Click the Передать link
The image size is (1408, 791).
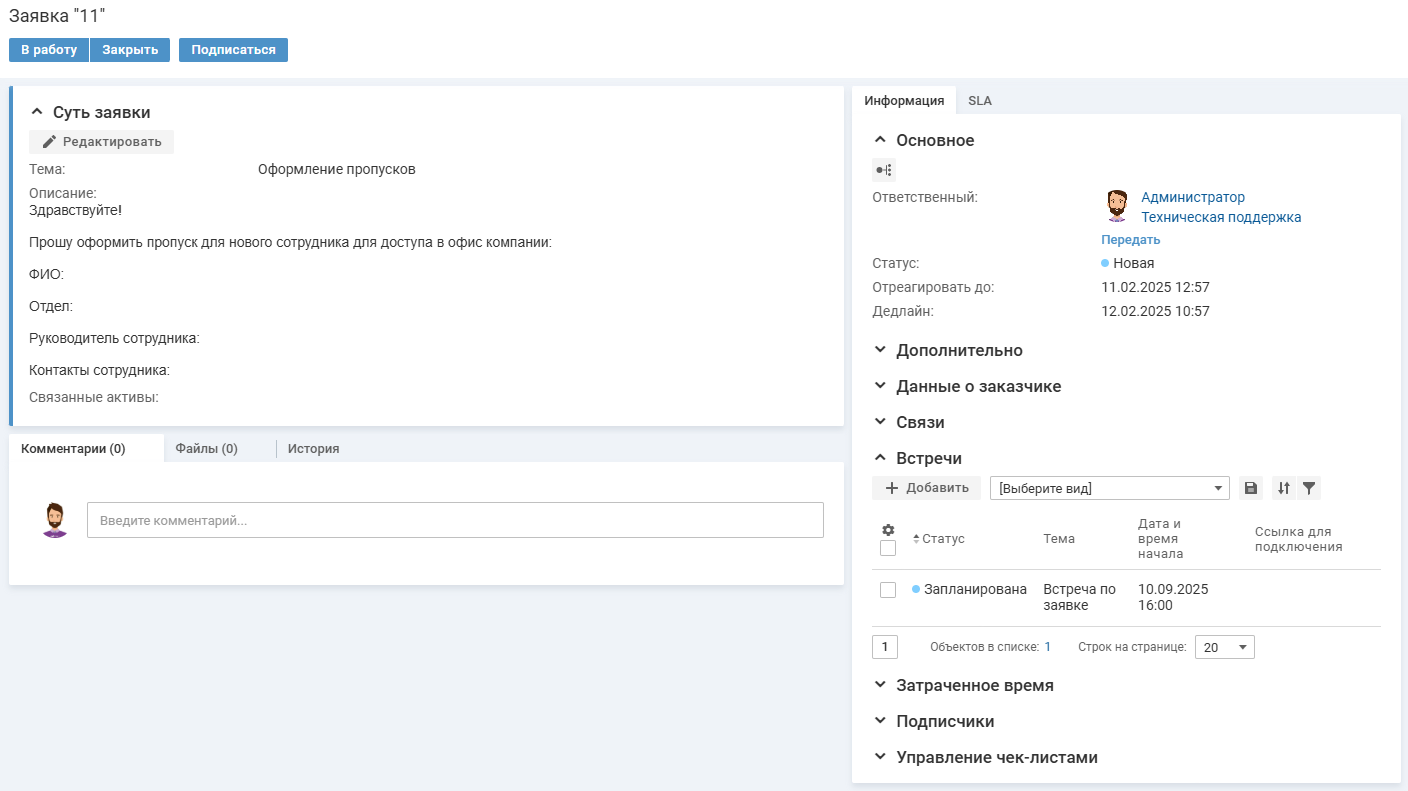tap(1130, 240)
